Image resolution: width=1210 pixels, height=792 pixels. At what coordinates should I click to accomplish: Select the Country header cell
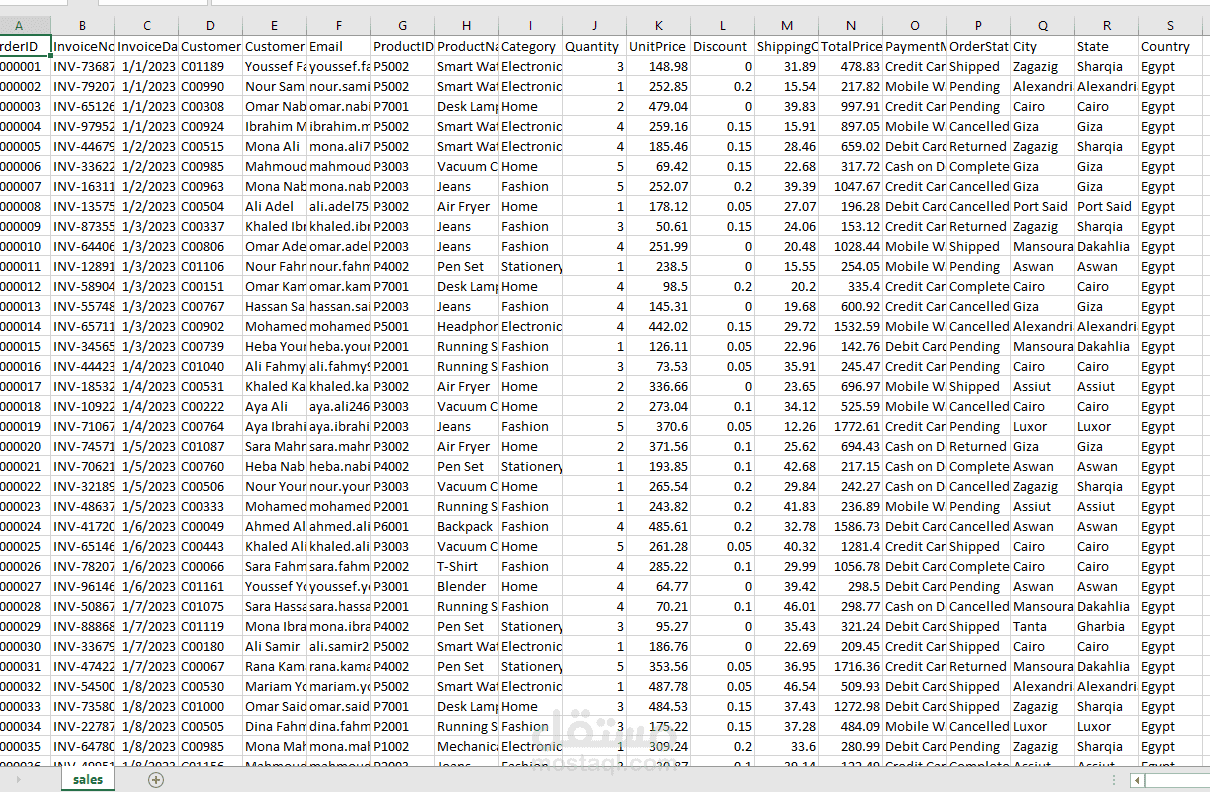click(x=1170, y=46)
